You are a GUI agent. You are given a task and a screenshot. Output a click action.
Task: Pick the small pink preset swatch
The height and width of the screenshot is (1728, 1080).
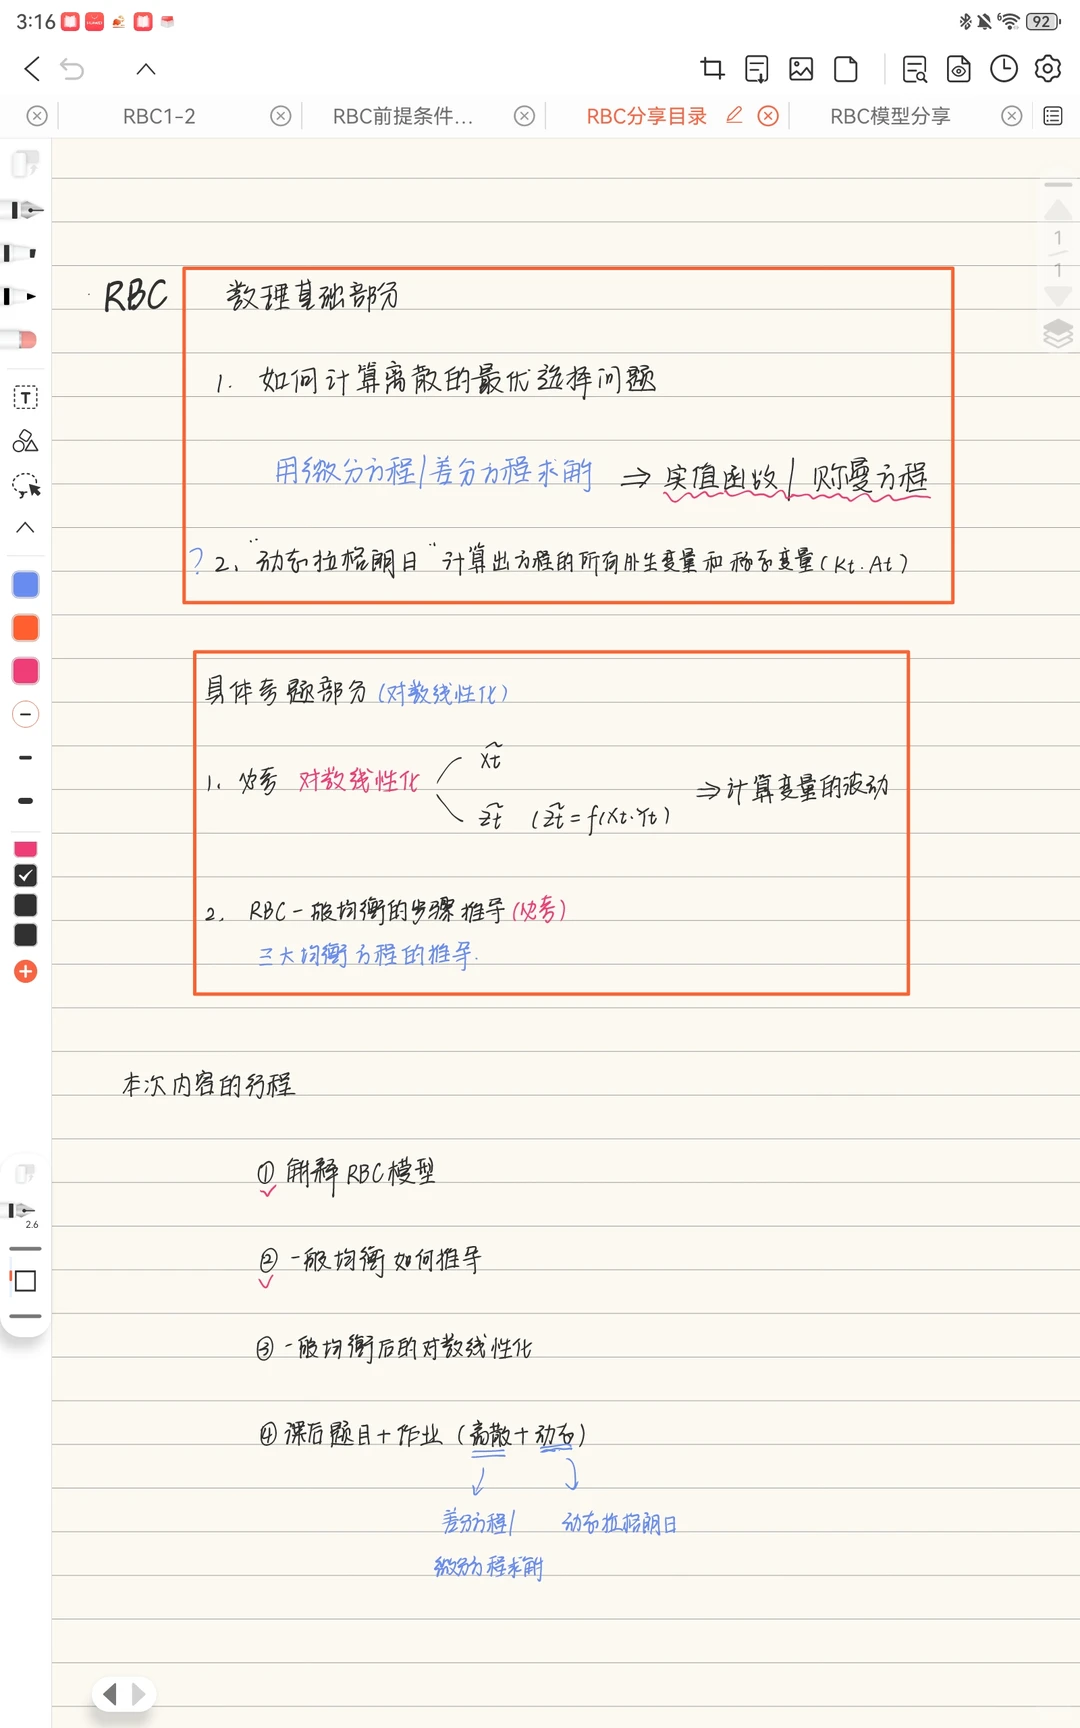coord(25,849)
